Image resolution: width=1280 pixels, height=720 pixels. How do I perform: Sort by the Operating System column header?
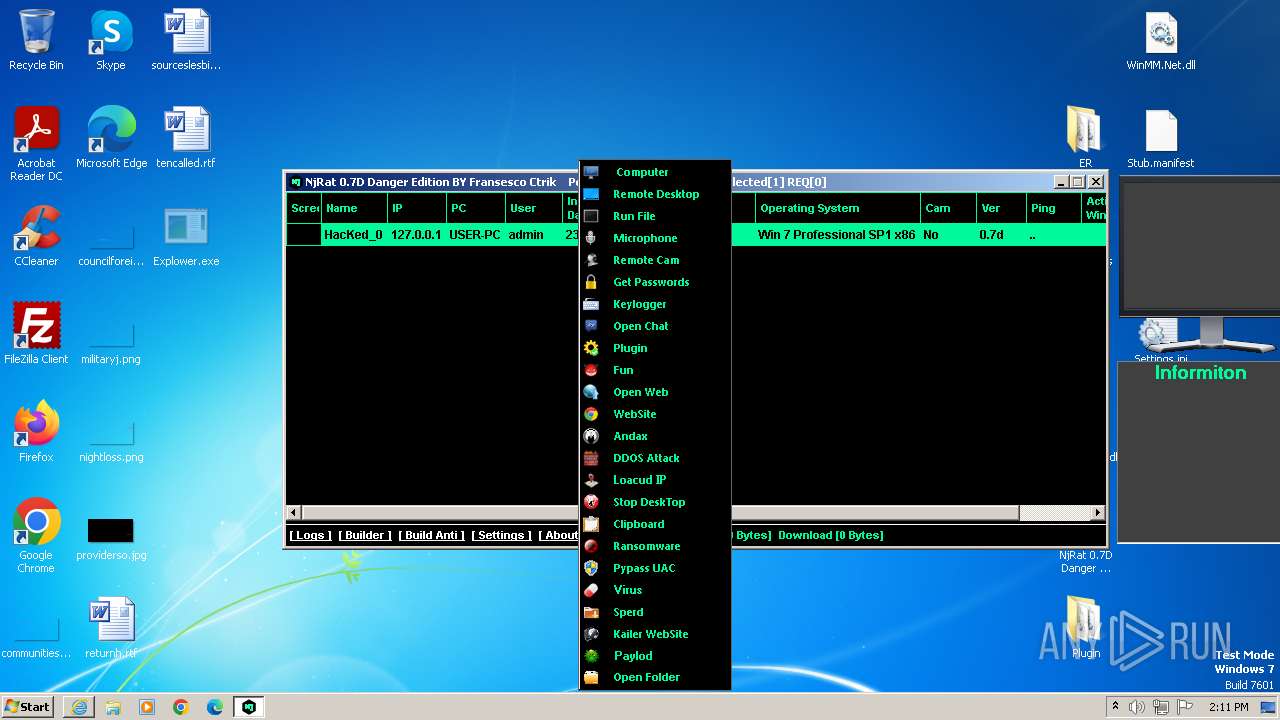coord(837,208)
